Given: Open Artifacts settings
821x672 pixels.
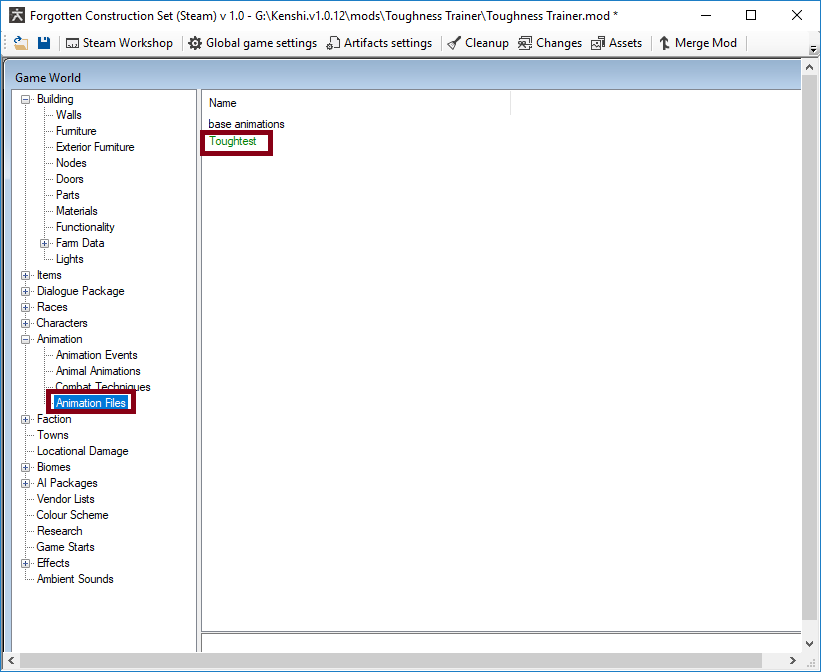Looking at the screenshot, I should pyautogui.click(x=379, y=43).
